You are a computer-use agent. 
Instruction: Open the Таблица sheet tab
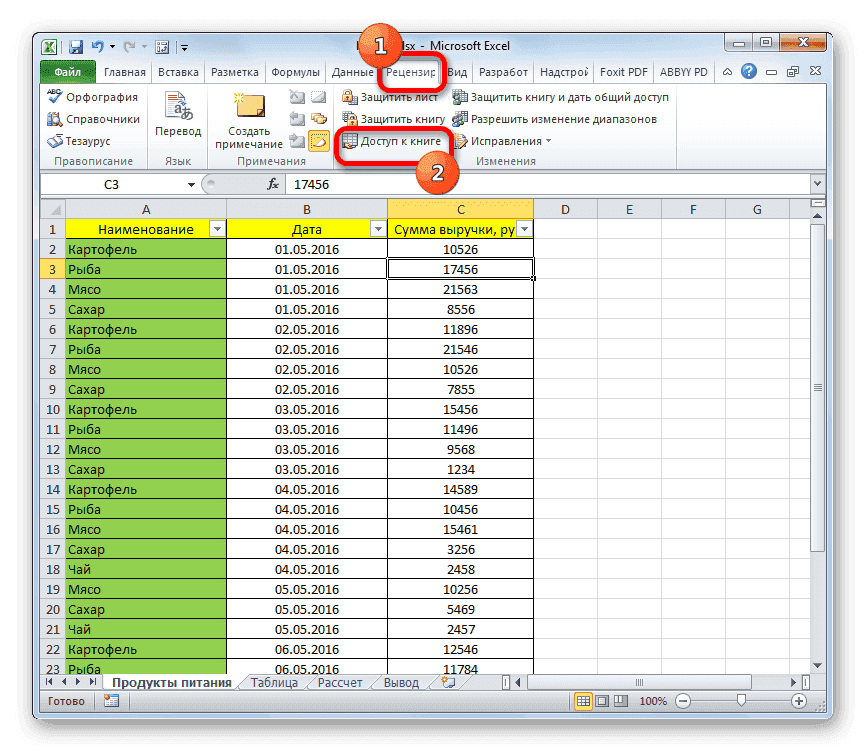[x=270, y=683]
